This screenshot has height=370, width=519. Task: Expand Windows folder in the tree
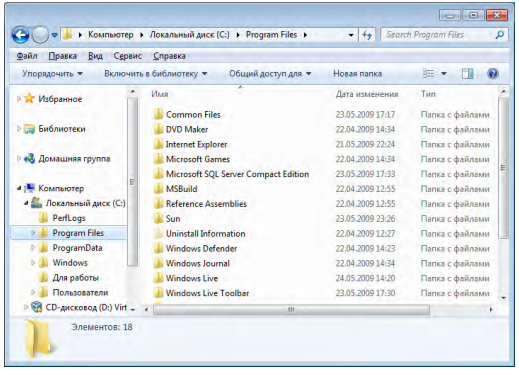(x=33, y=263)
